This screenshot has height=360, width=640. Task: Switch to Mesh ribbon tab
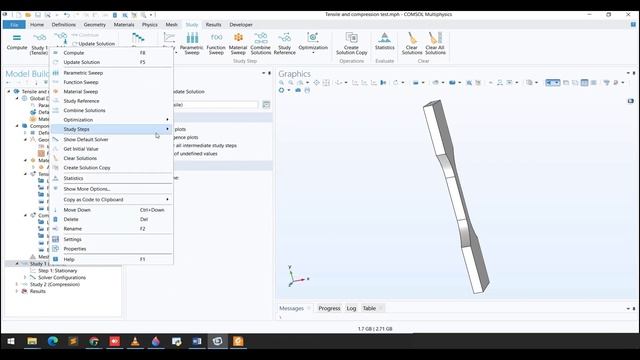tap(171, 24)
